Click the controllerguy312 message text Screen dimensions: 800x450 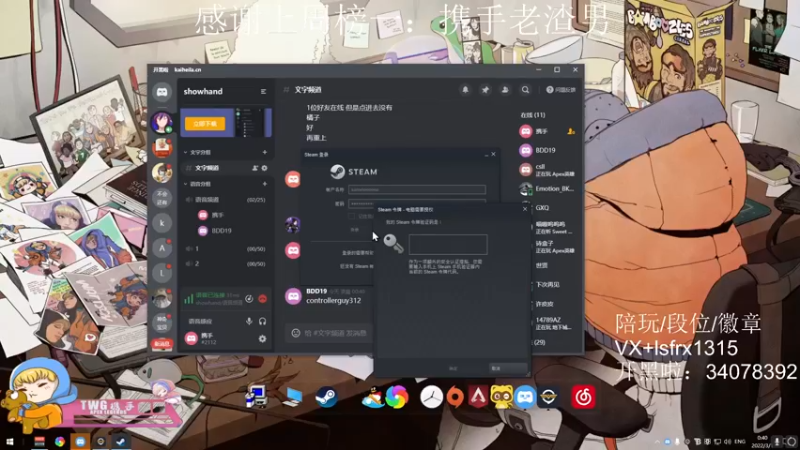pyautogui.click(x=334, y=301)
